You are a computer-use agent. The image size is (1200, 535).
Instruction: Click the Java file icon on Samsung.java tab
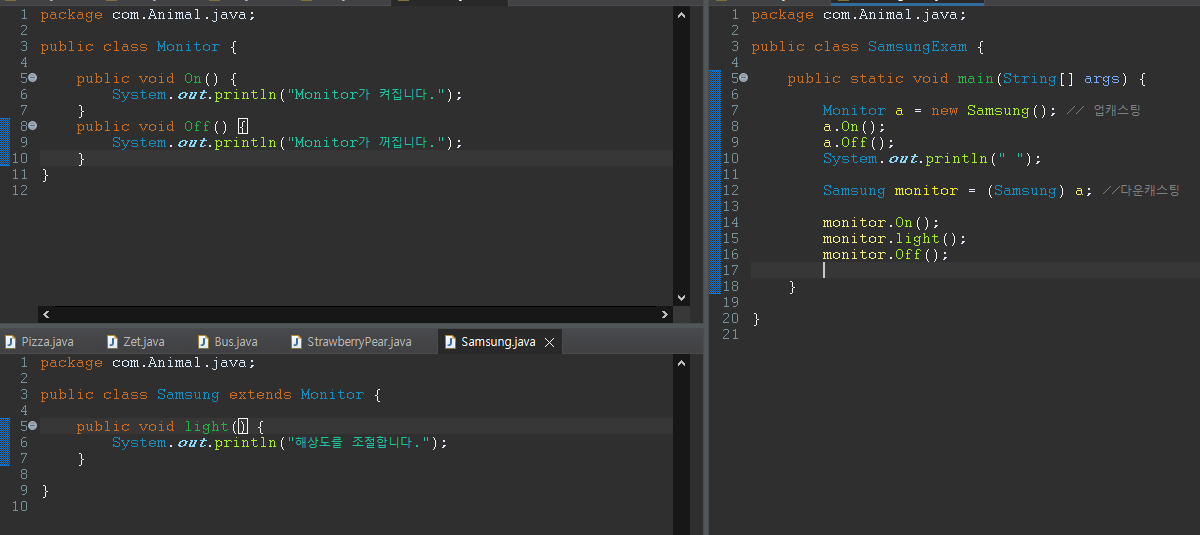coord(449,342)
